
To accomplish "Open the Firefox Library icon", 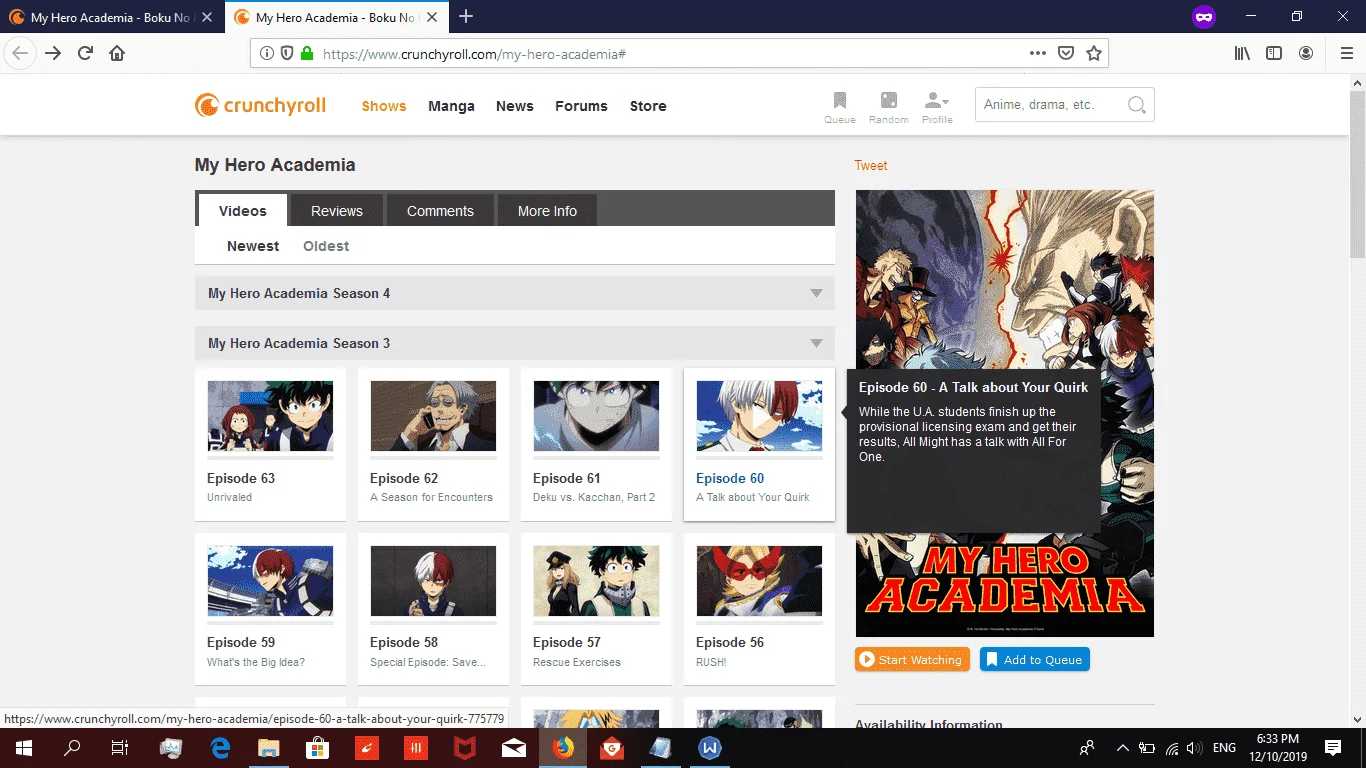I will (x=1242, y=53).
